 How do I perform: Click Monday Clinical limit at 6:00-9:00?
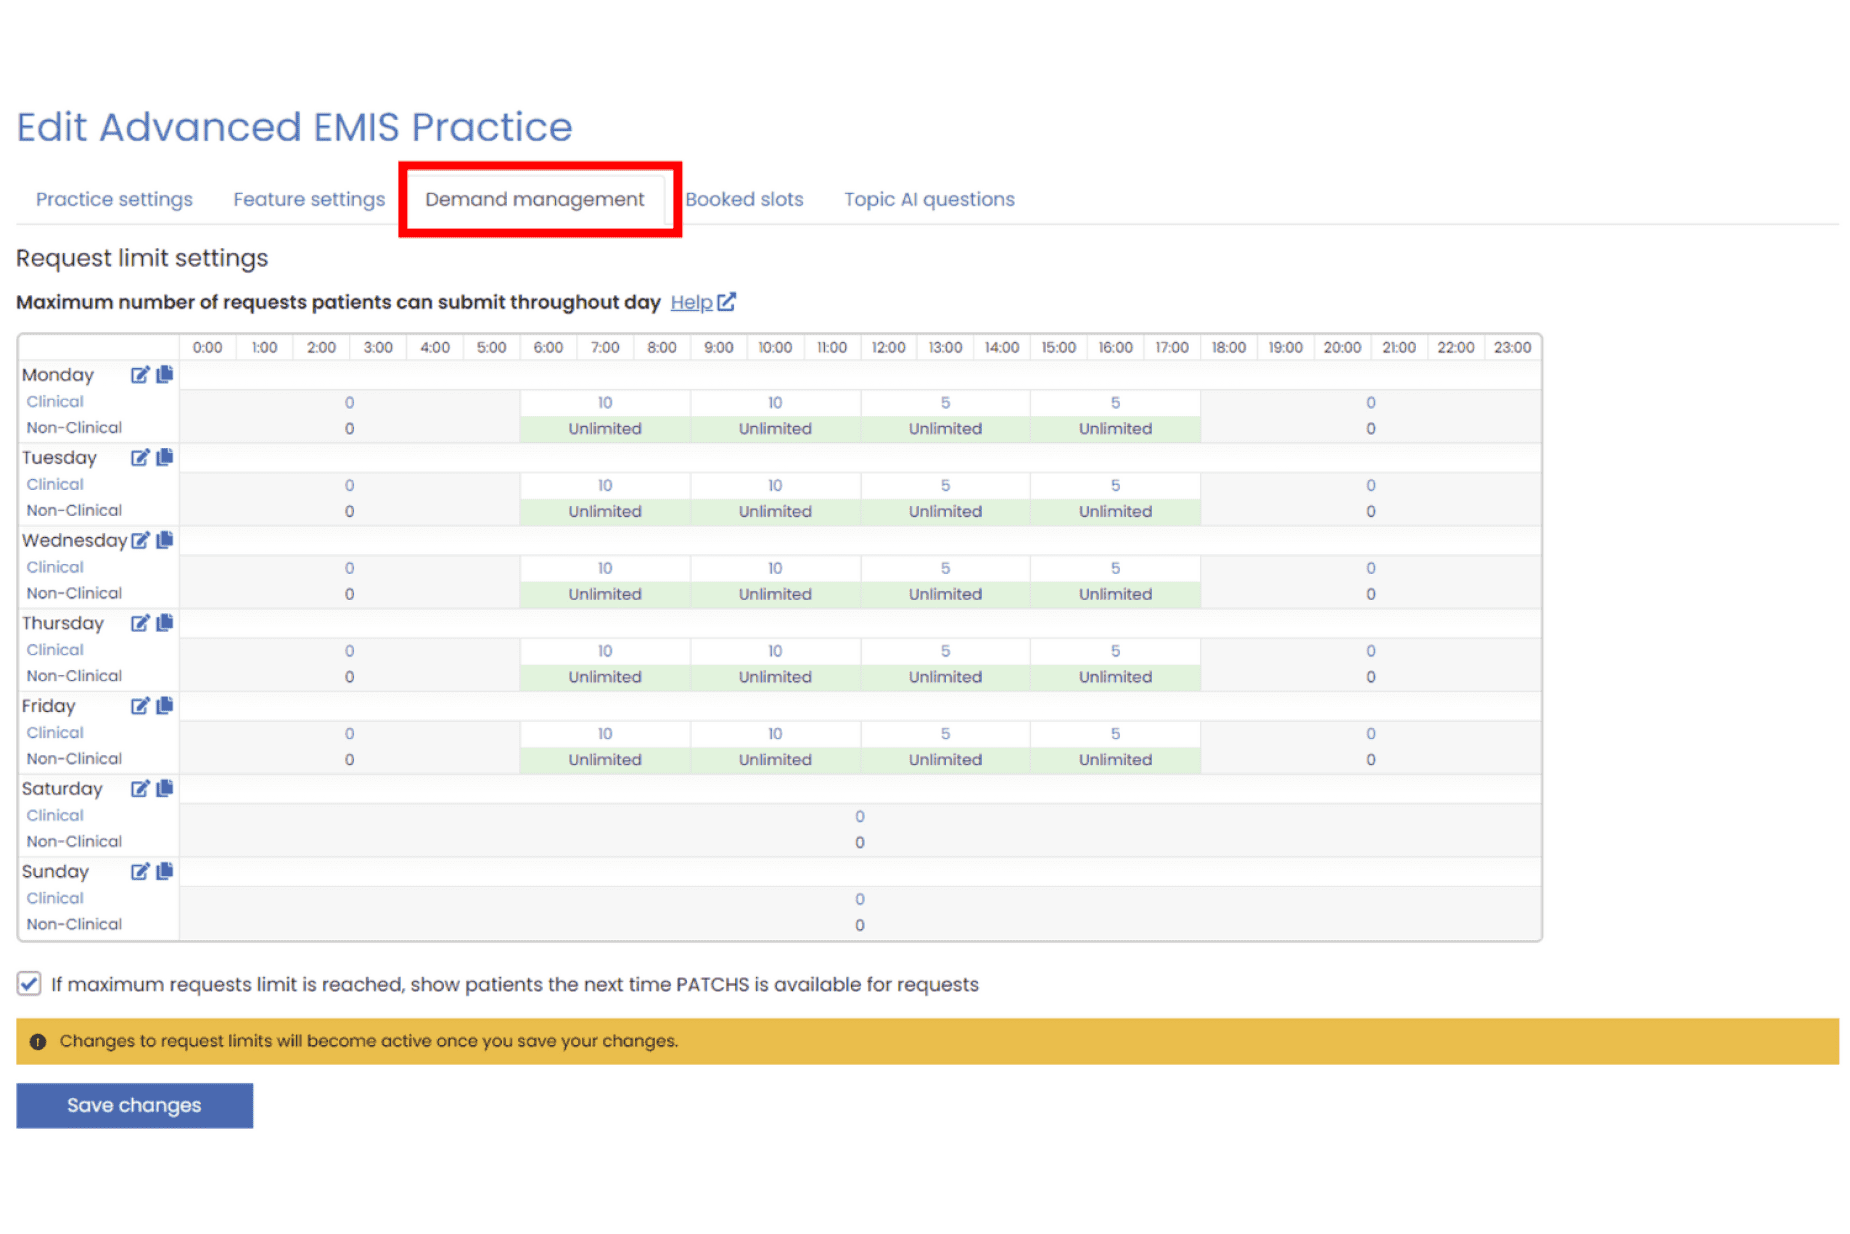(x=605, y=403)
